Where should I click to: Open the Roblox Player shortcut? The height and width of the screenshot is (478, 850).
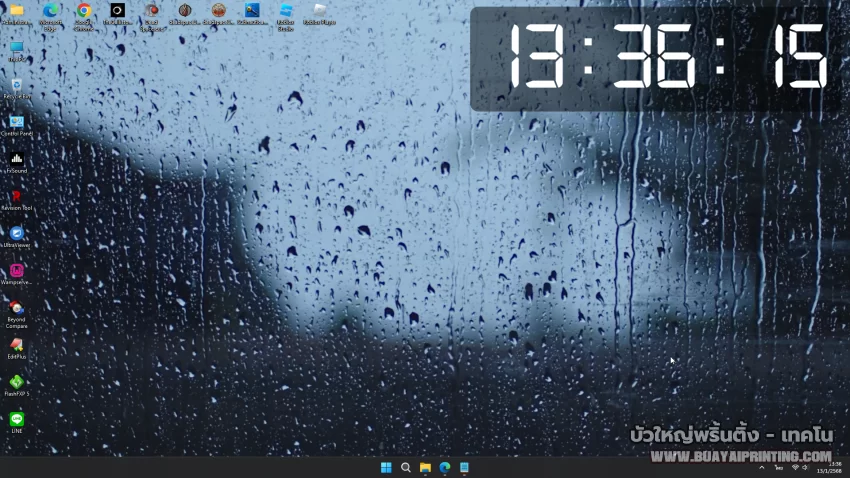[x=320, y=12]
